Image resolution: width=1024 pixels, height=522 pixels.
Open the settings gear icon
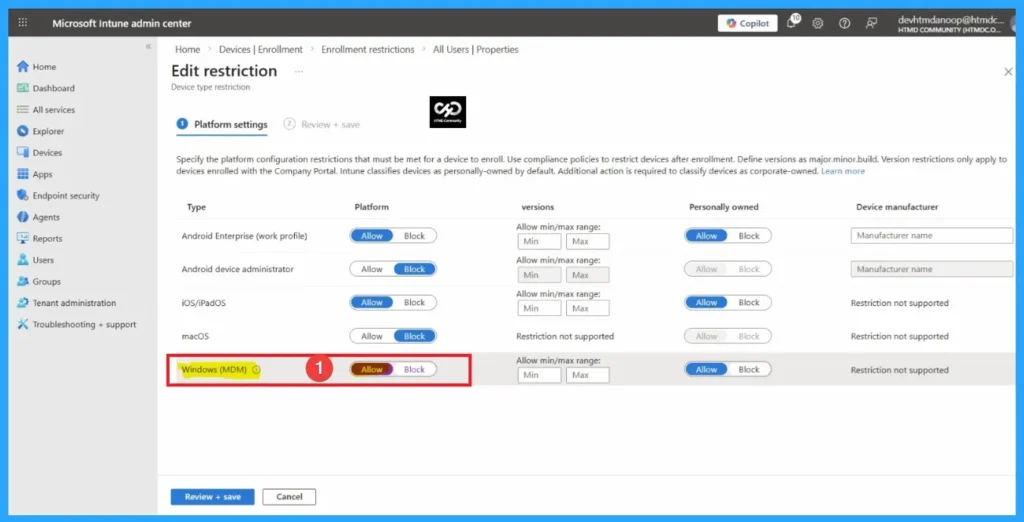coord(818,24)
